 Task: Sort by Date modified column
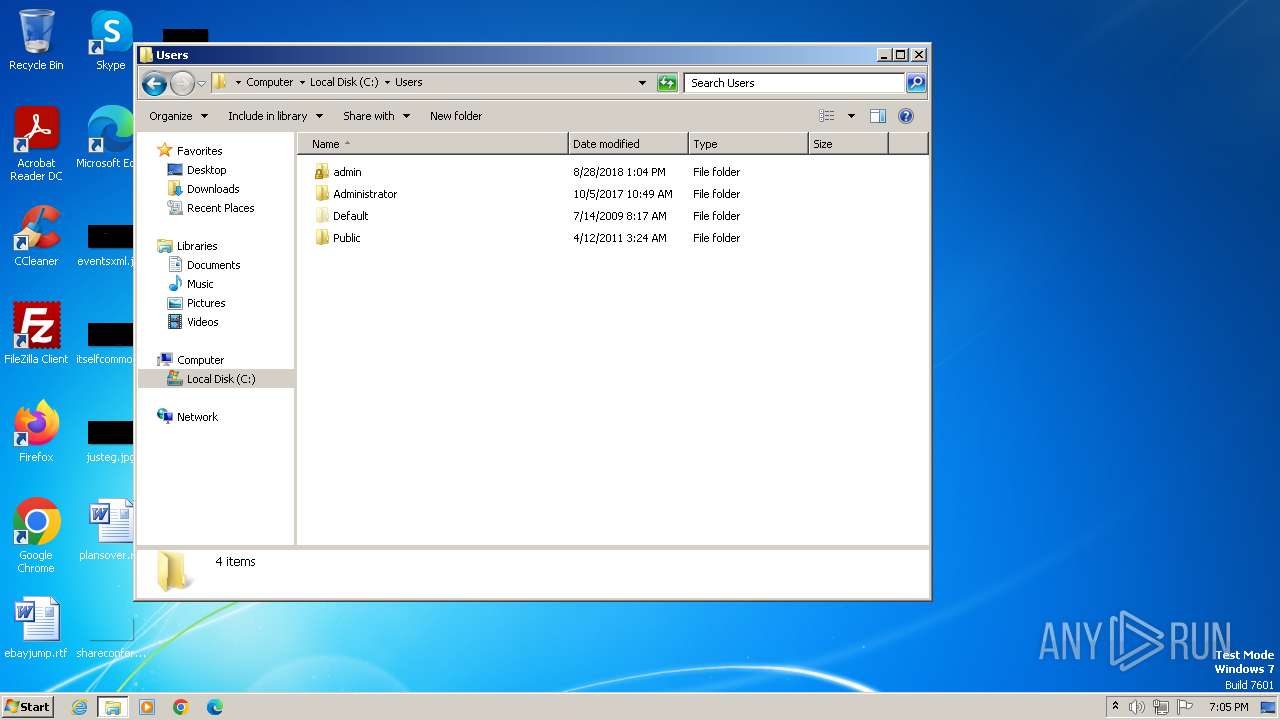[x=628, y=144]
